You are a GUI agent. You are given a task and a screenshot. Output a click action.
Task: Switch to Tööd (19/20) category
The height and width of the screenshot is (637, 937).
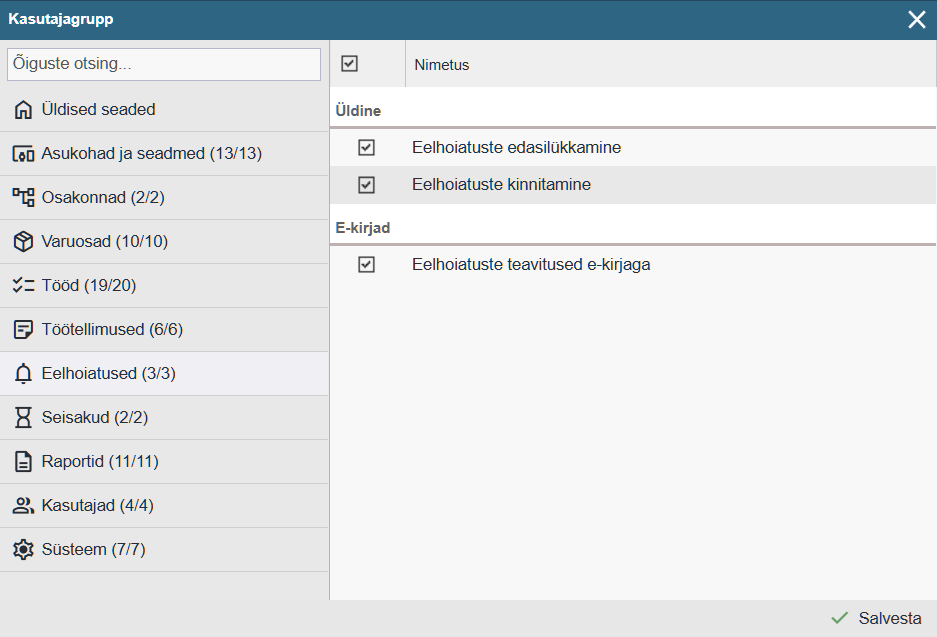click(88, 286)
